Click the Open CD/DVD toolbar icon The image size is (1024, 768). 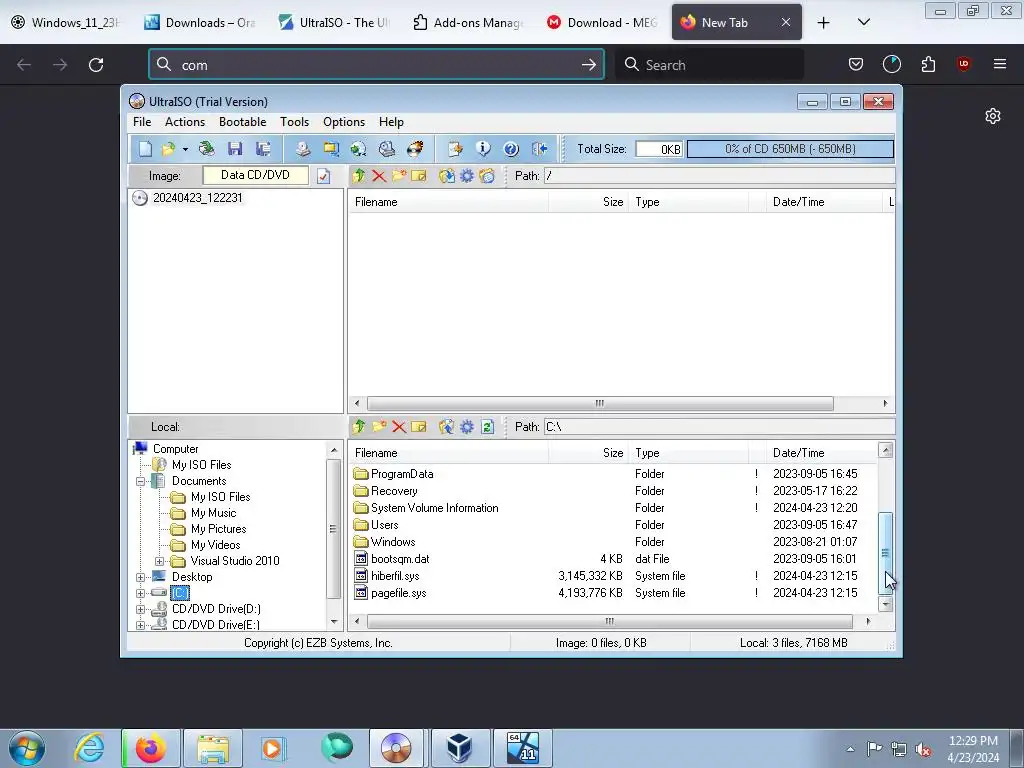tap(206, 149)
